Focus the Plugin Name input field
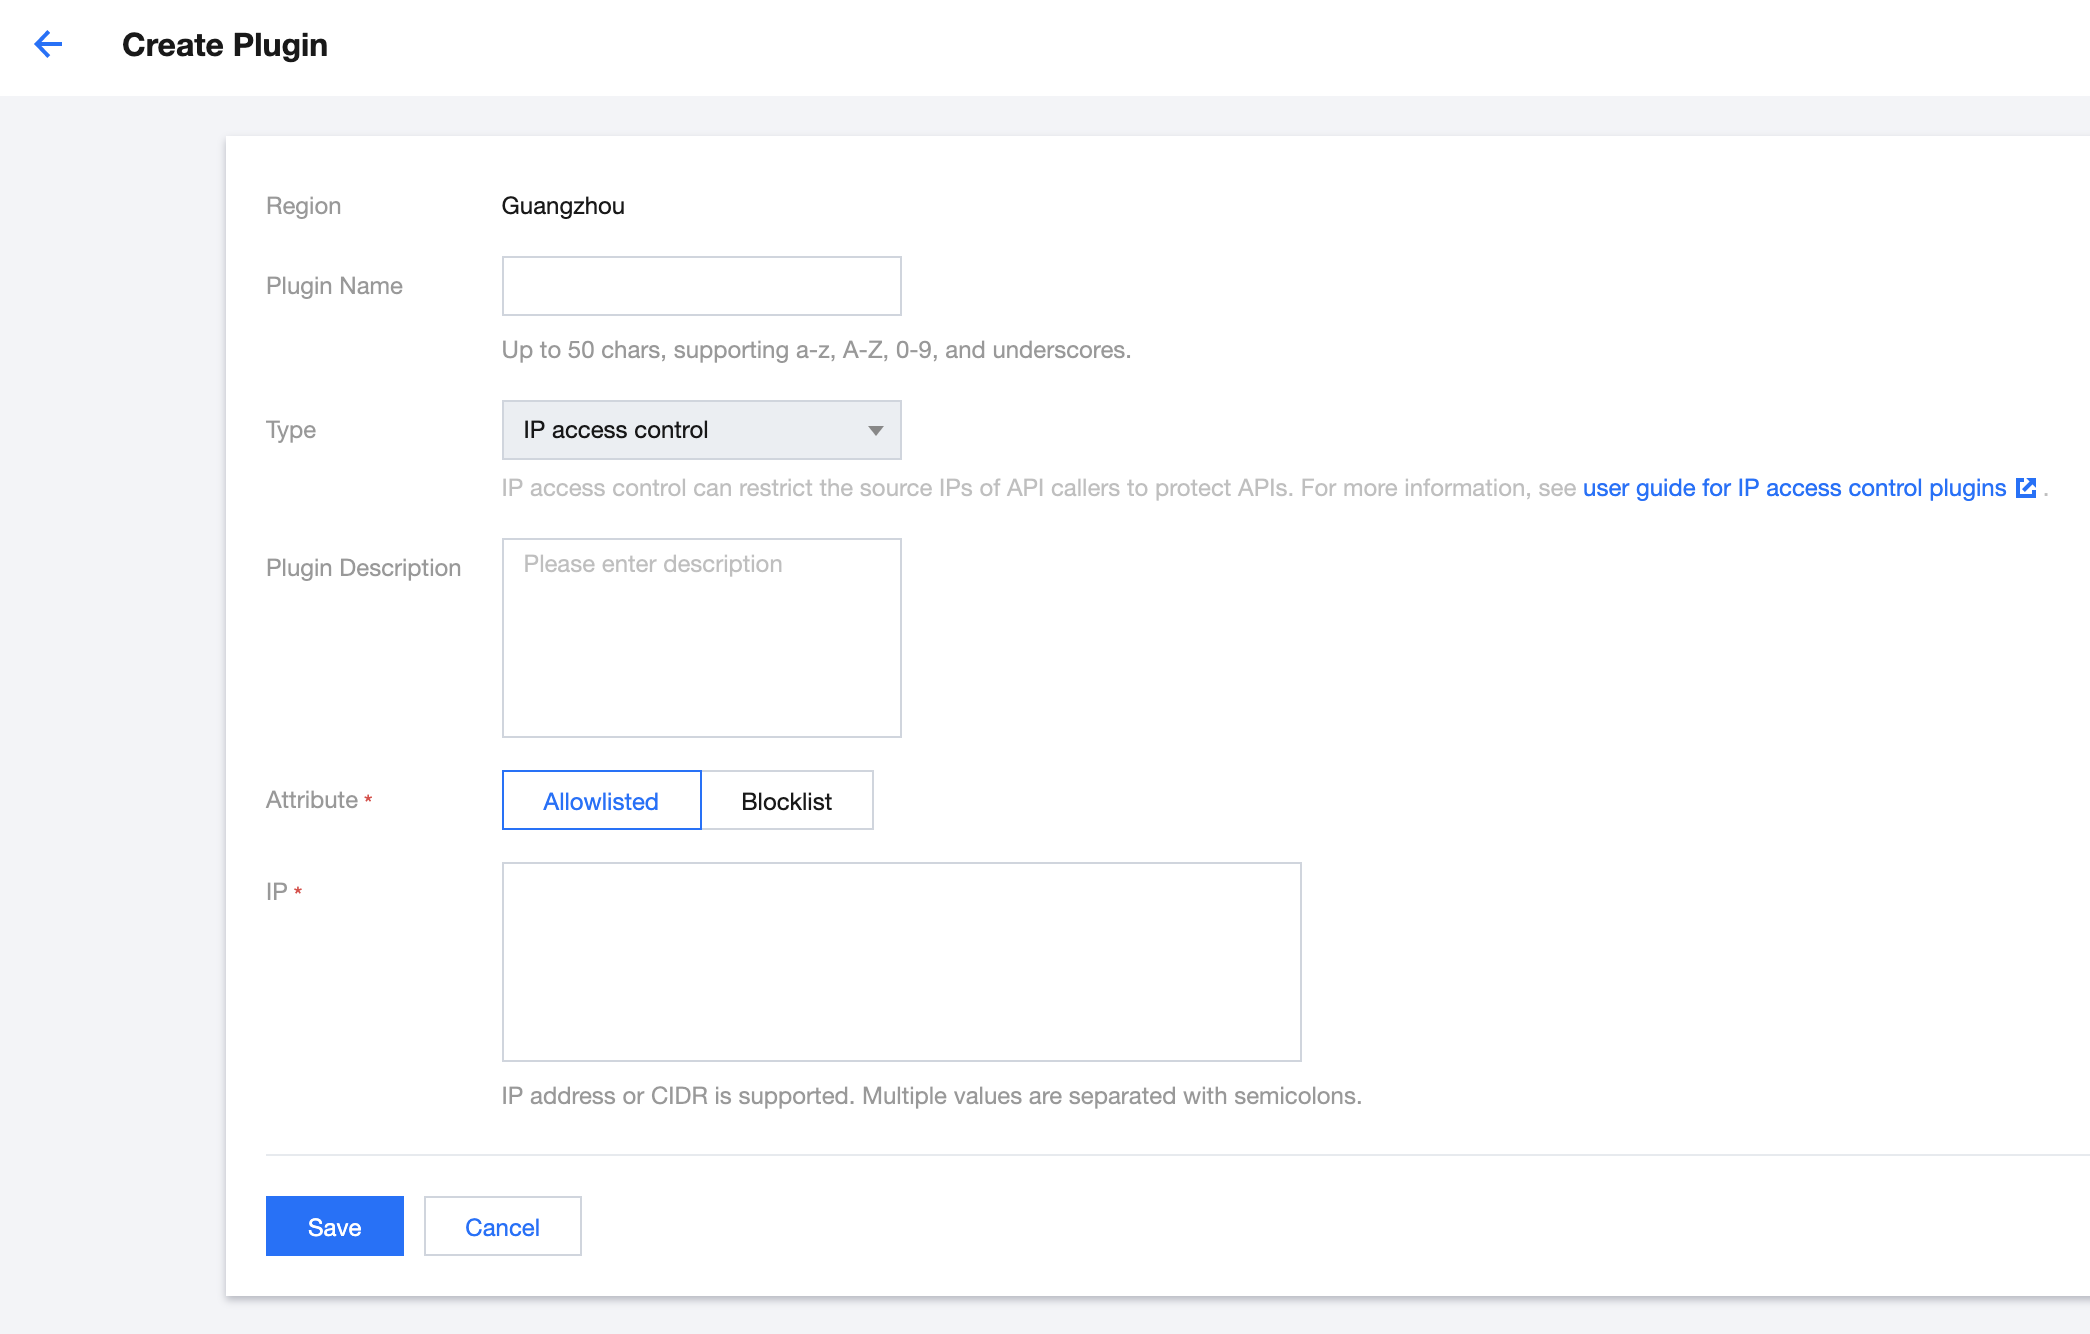The height and width of the screenshot is (1334, 2090). pos(701,286)
